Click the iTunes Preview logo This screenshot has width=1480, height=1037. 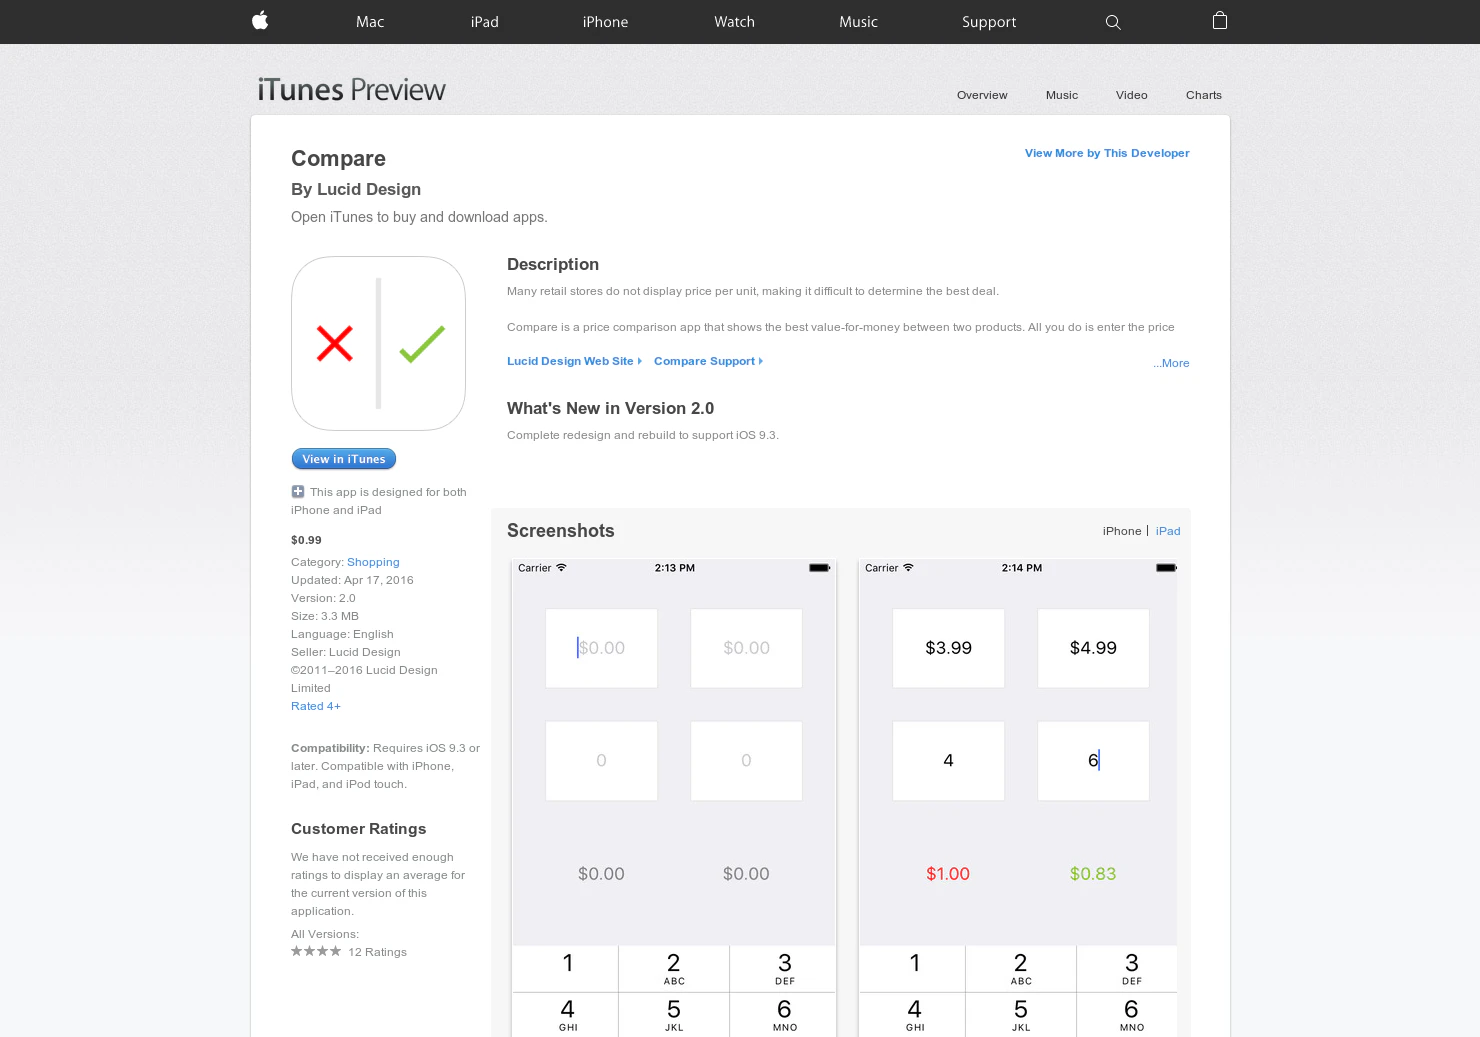[351, 90]
